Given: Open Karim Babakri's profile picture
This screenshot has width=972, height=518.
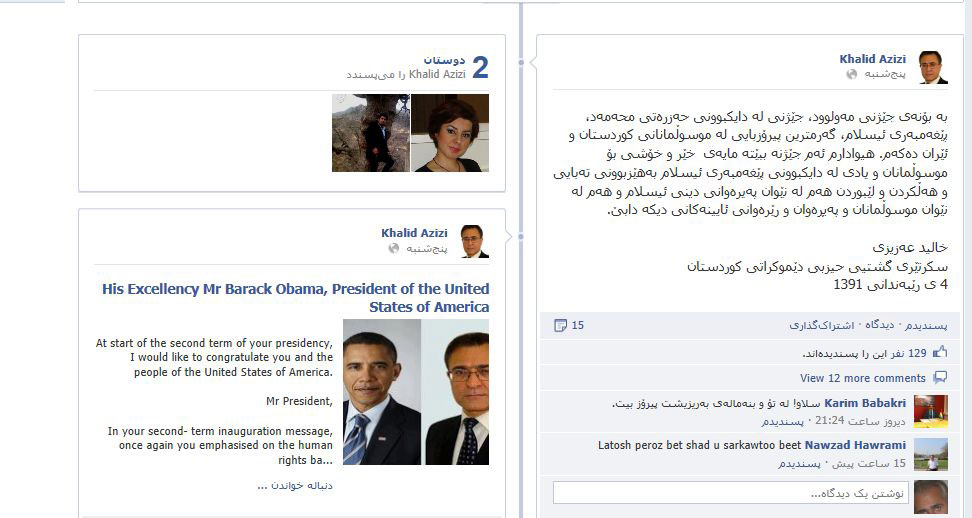Looking at the screenshot, I should click(930, 411).
